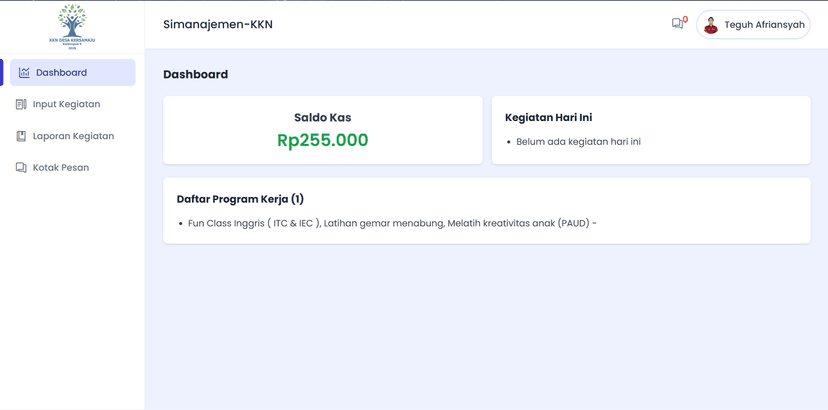Go to Input Kegiatan menu label

click(66, 104)
